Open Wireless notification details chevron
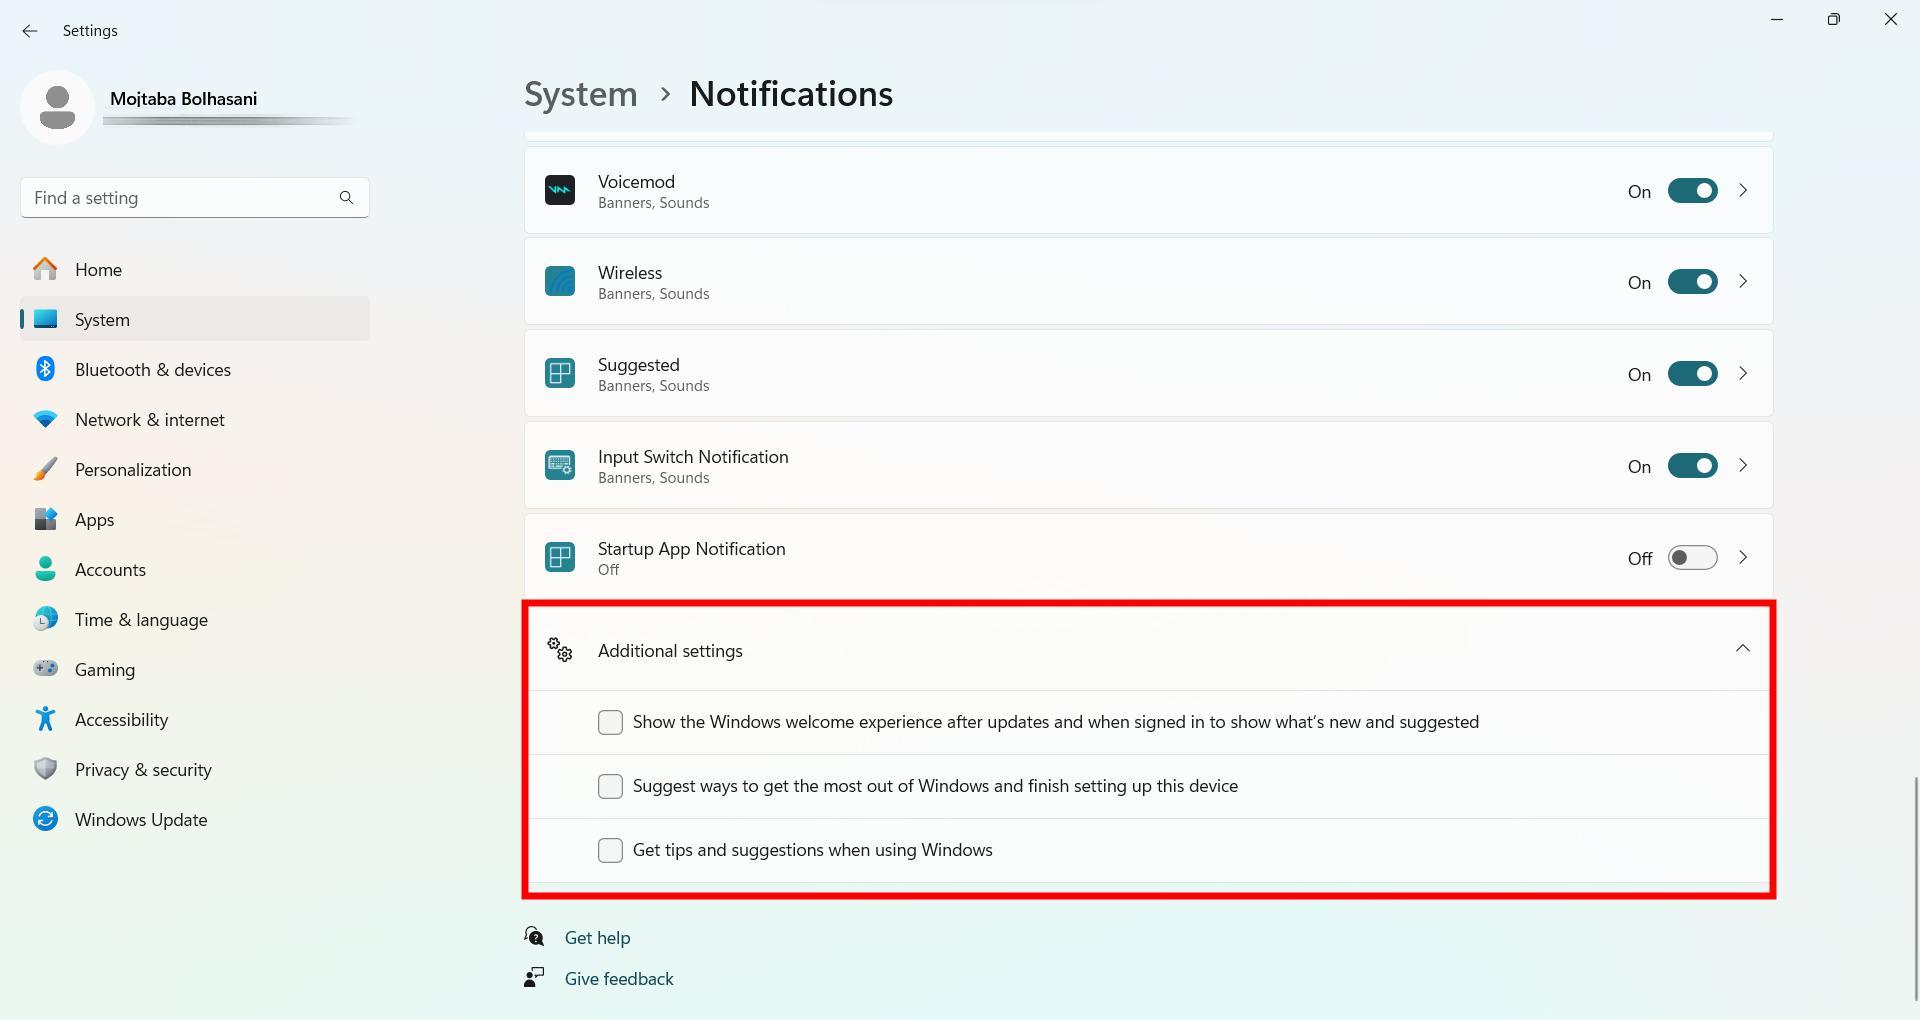1920x1020 pixels. (1743, 282)
